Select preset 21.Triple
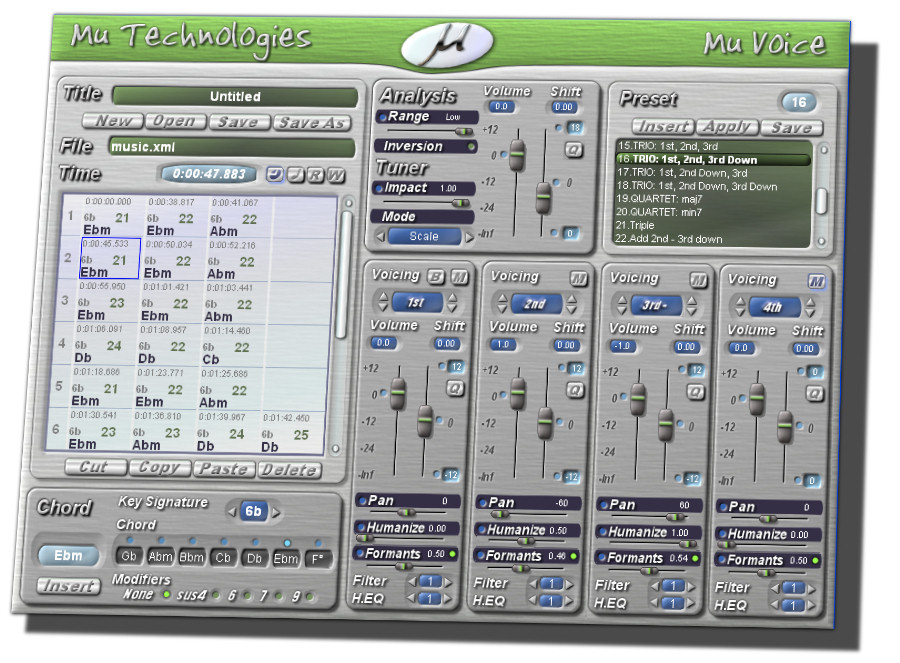 pos(713,226)
